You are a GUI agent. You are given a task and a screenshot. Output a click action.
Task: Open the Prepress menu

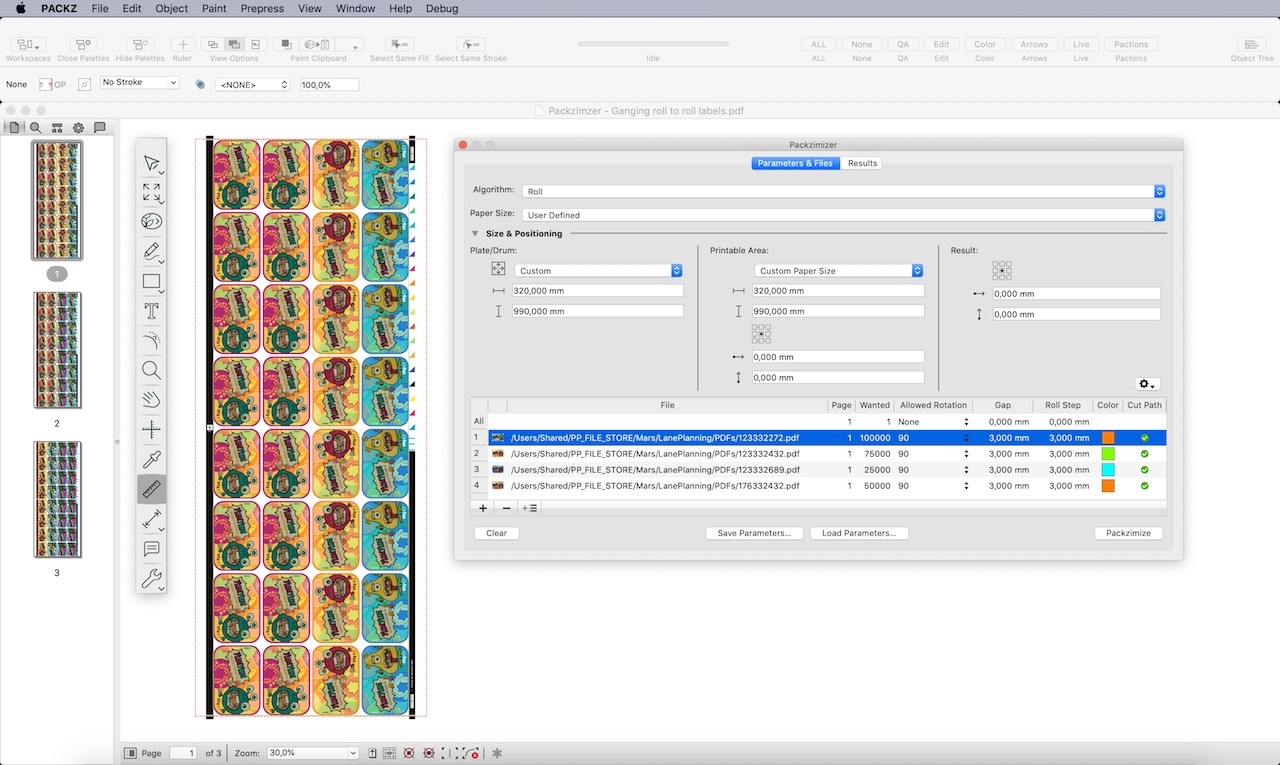tap(261, 8)
